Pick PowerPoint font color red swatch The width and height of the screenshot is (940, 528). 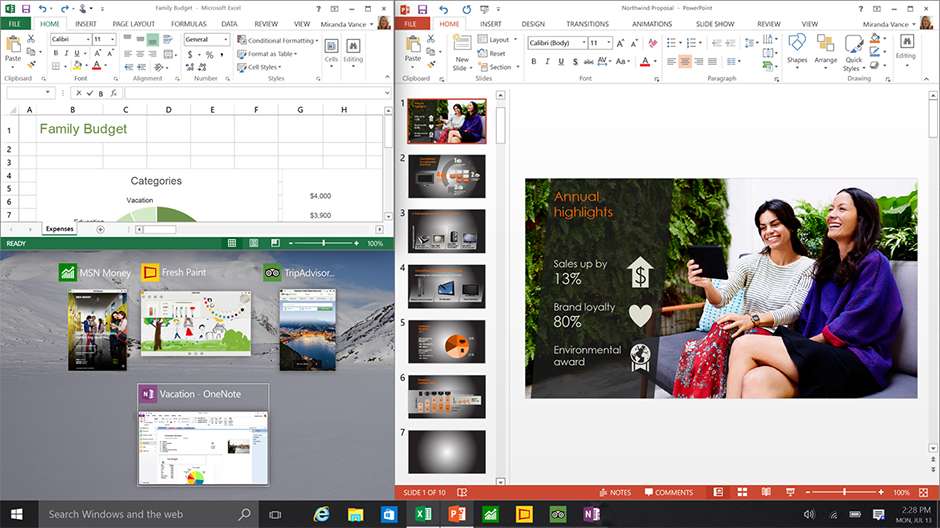645,61
